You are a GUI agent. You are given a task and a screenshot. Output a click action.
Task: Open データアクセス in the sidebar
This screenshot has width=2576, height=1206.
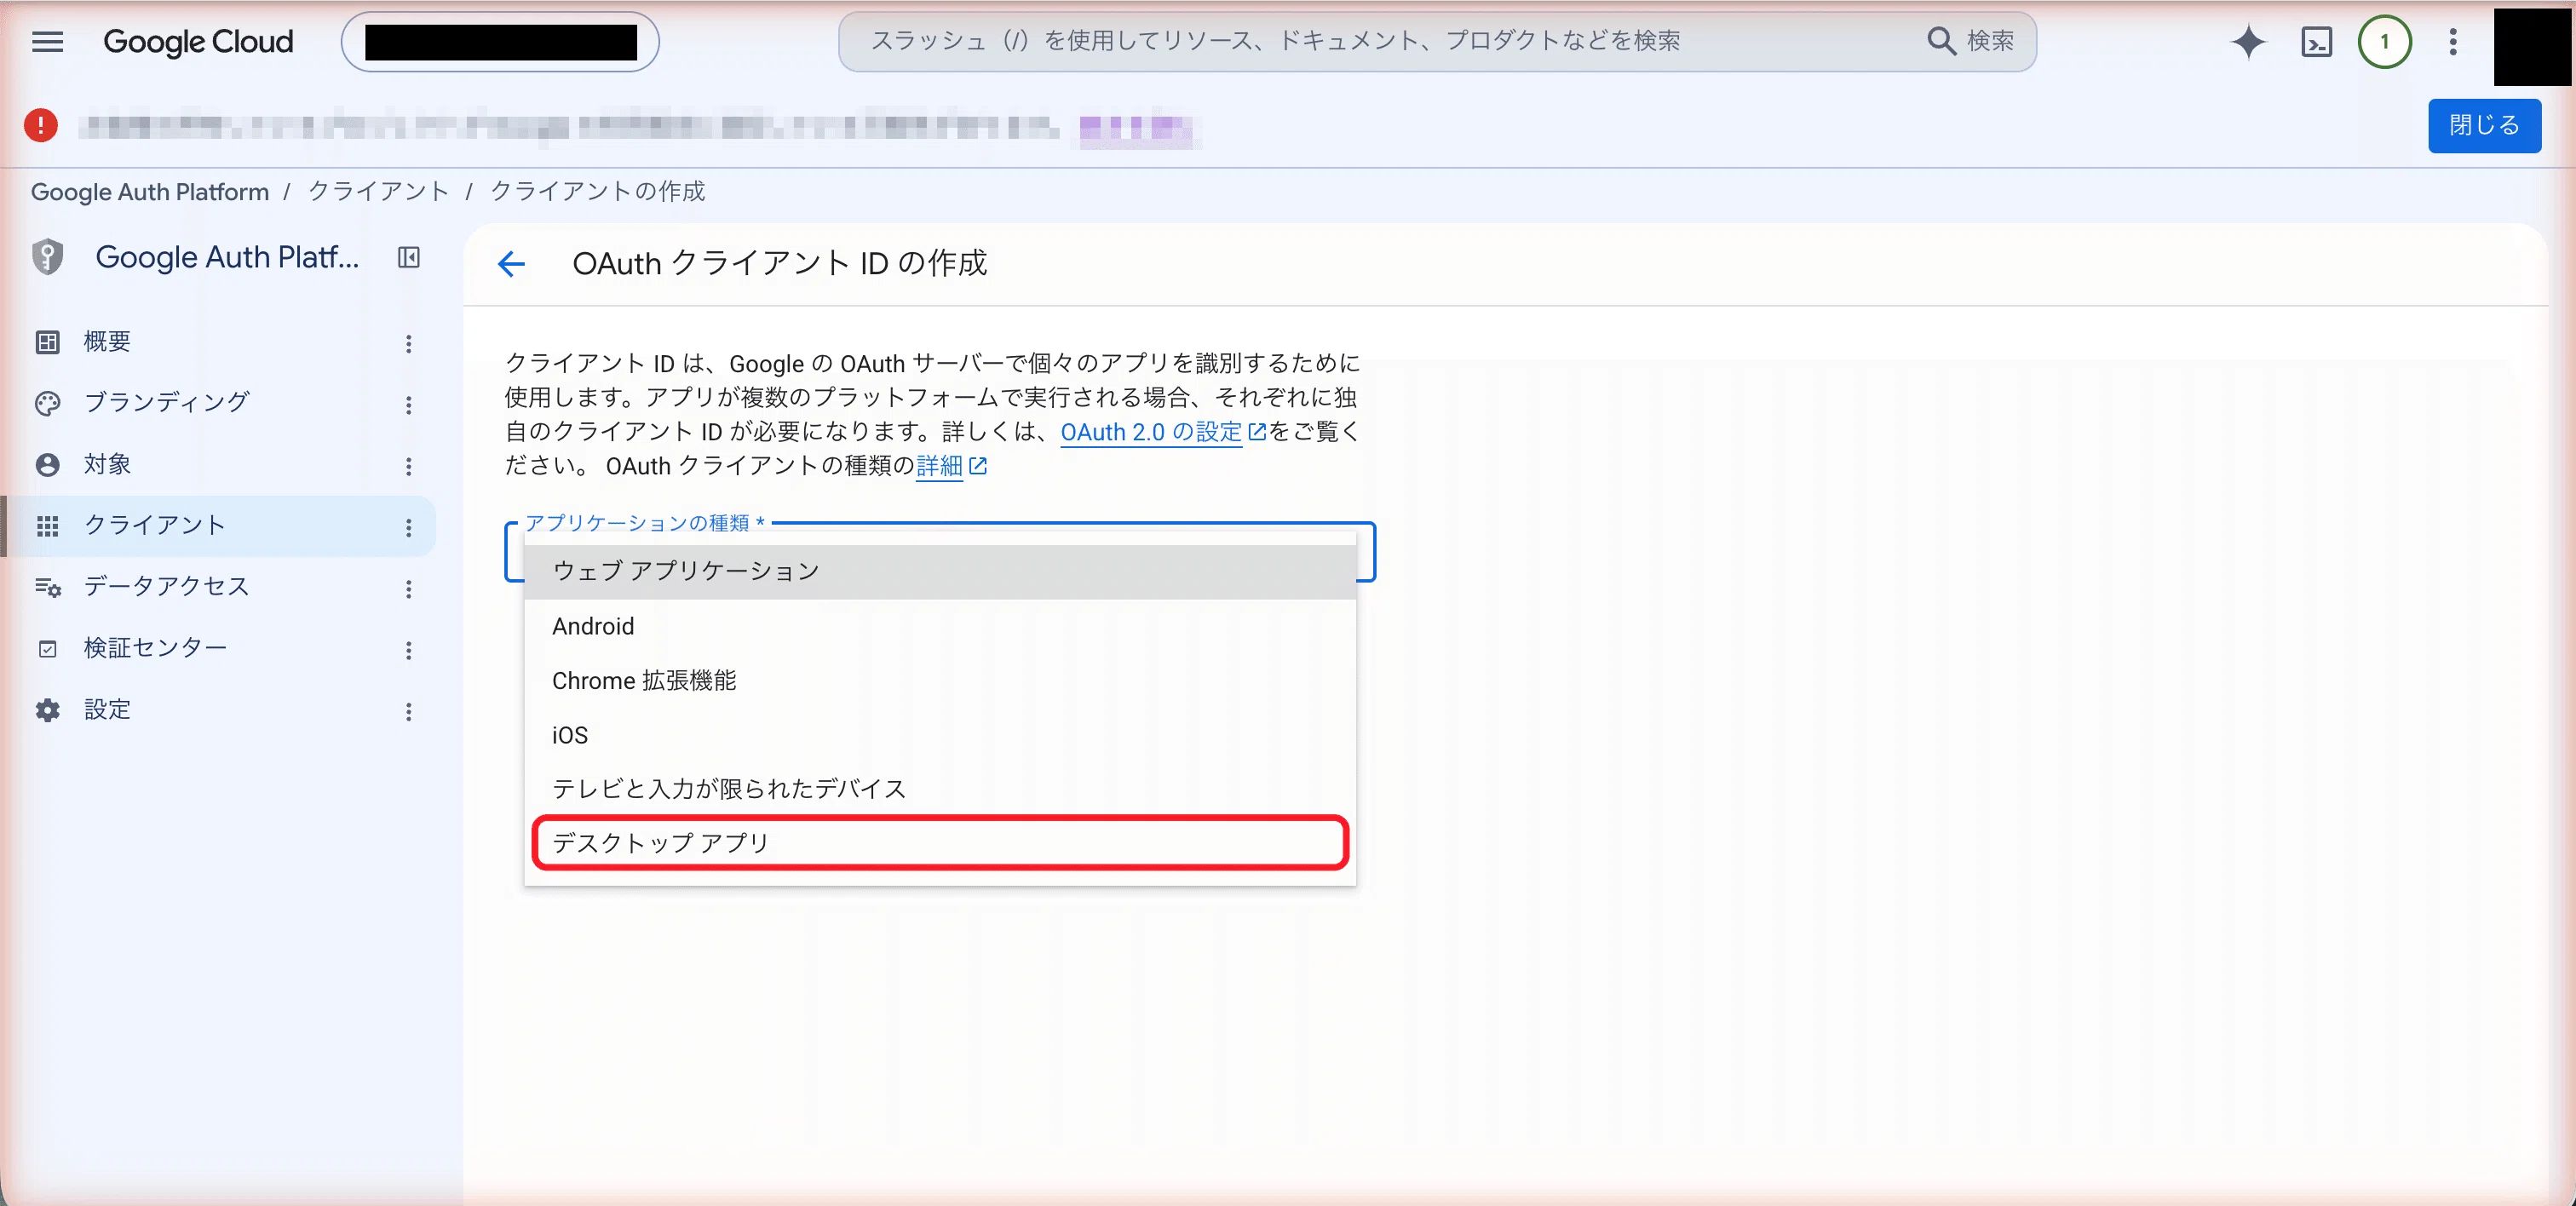pos(219,587)
